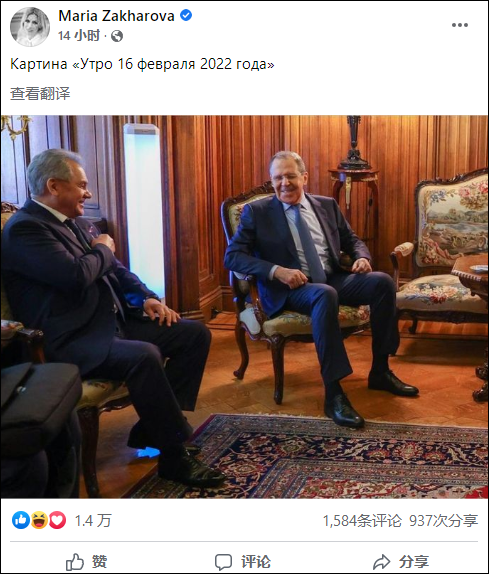Image resolution: width=489 pixels, height=574 pixels.
Task: Click the share arrow icon
Action: coord(382,562)
